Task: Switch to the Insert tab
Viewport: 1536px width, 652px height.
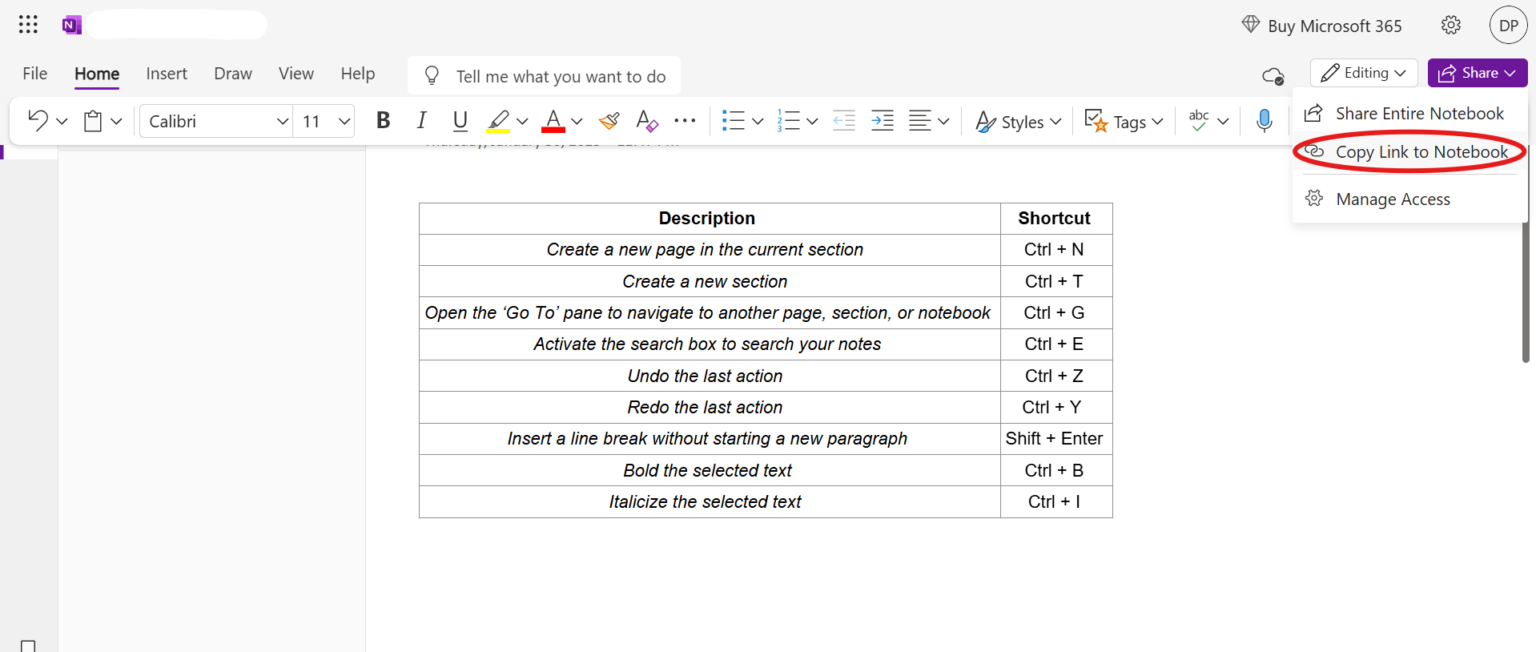Action: pos(166,73)
